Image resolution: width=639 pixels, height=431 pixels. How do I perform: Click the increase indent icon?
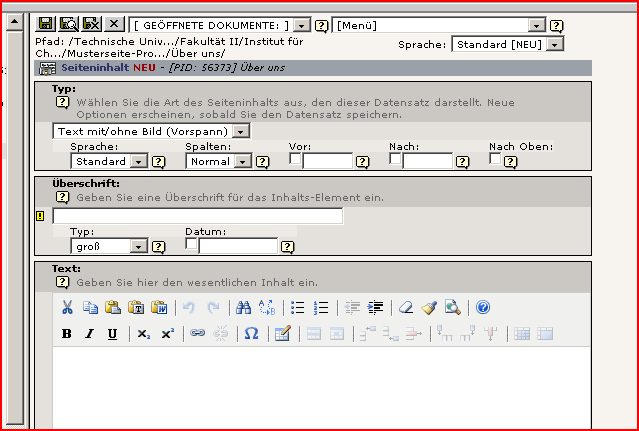[x=375, y=308]
